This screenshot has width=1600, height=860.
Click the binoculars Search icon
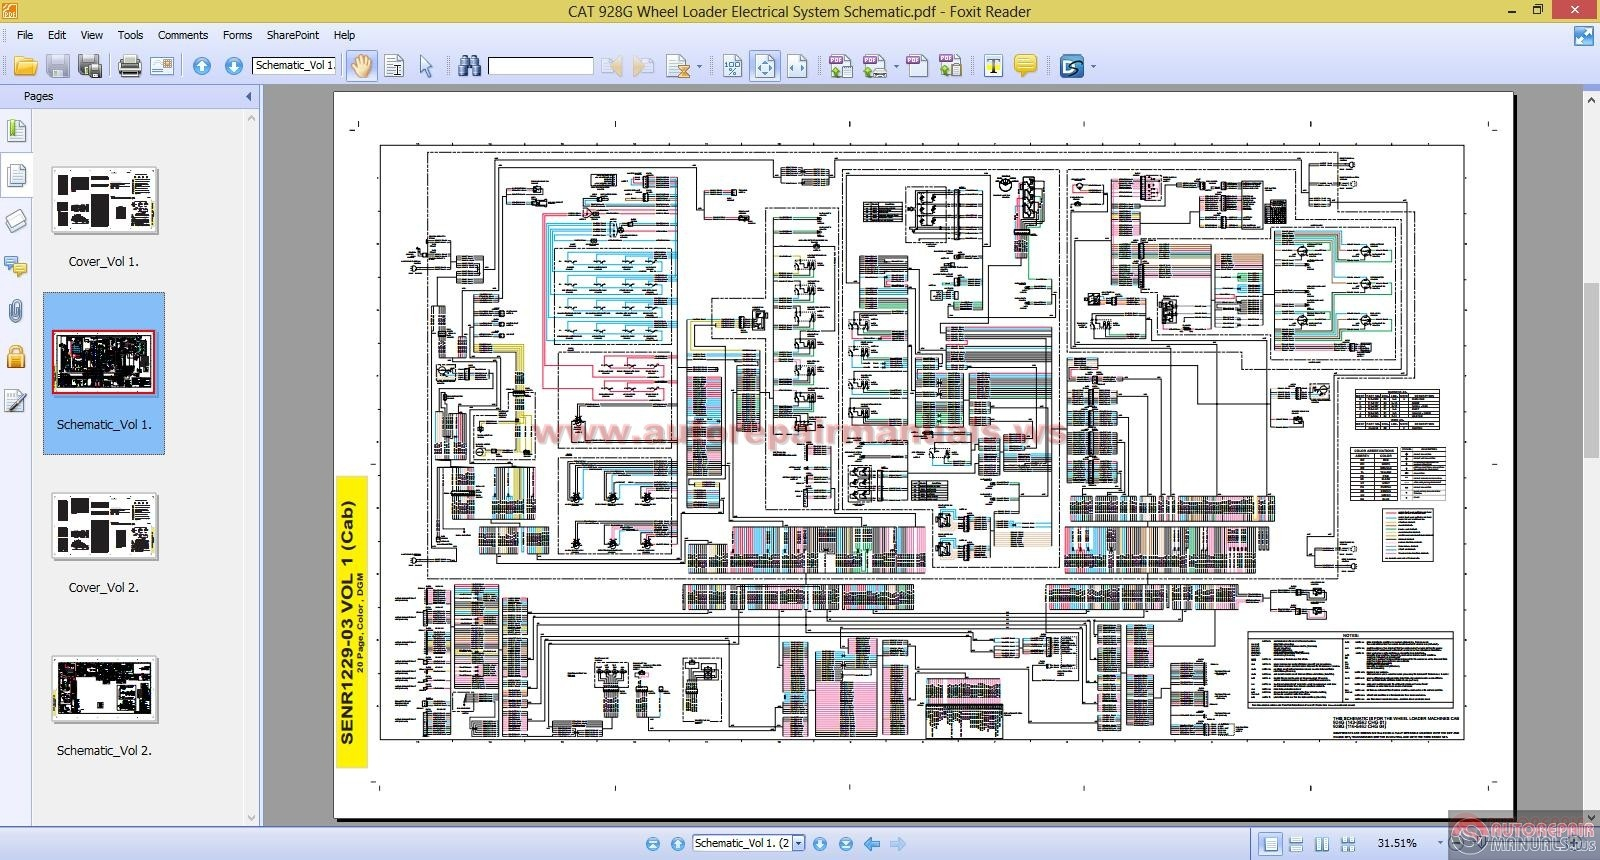click(469, 67)
